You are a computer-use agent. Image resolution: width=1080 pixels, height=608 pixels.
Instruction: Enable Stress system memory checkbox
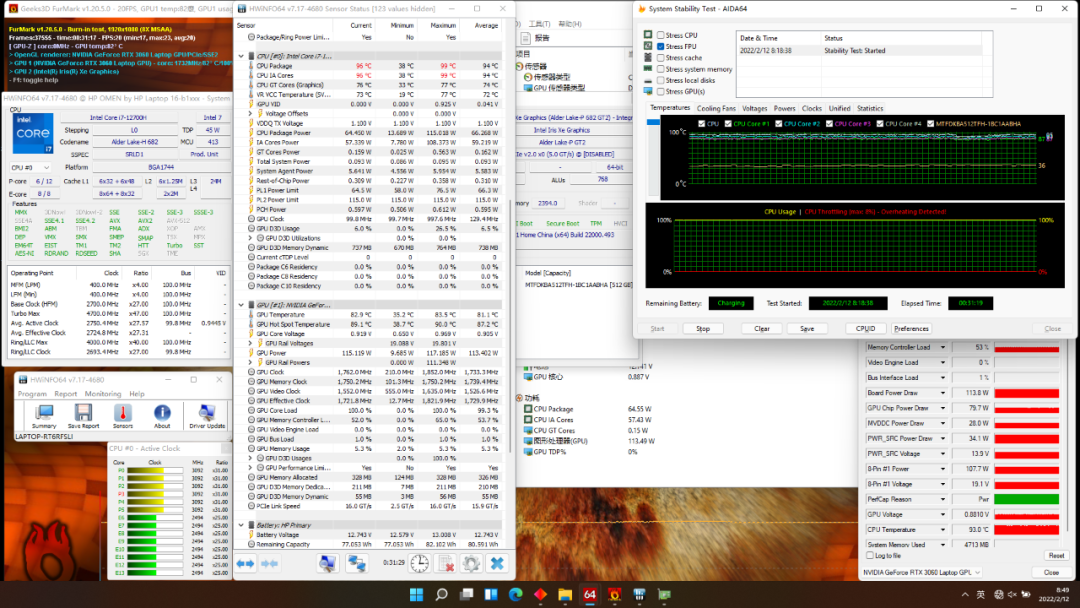(x=661, y=69)
